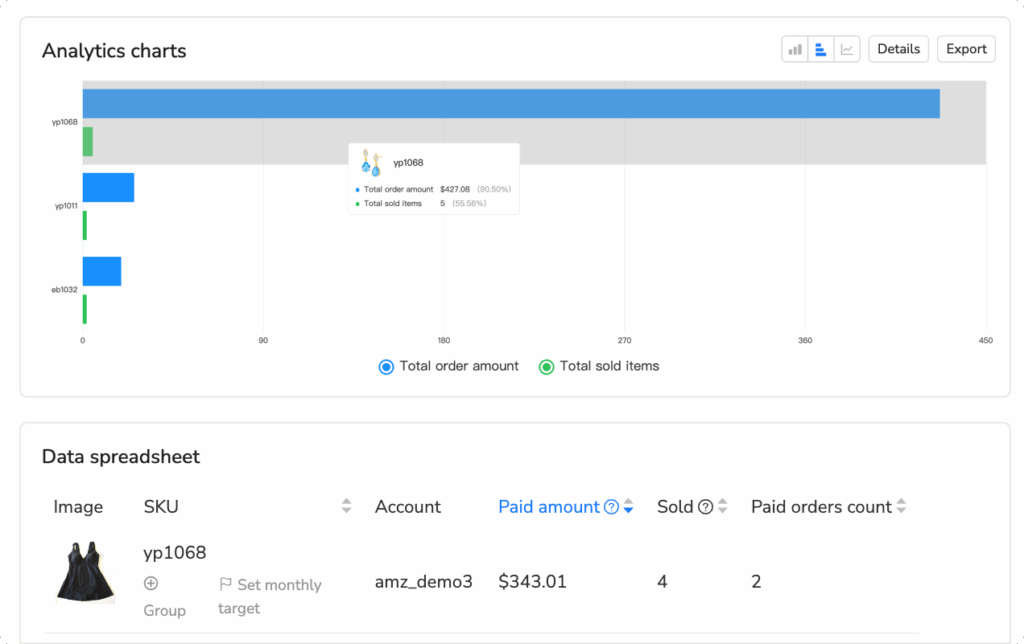This screenshot has height=644, width=1024.
Task: Click the Paid amount sort arrows
Action: (x=629, y=507)
